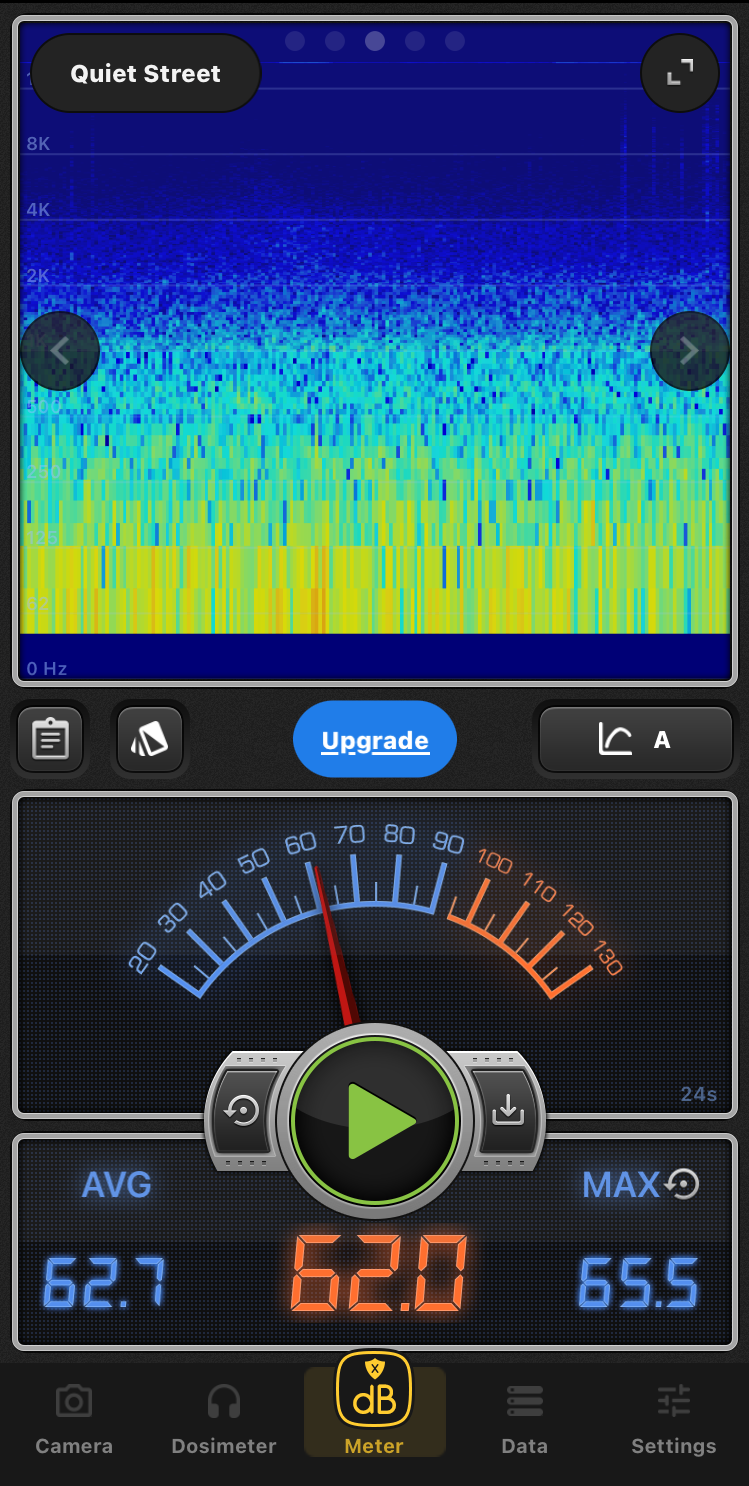Open the Data tab
This screenshot has width=749, height=1486.
[x=525, y=1420]
